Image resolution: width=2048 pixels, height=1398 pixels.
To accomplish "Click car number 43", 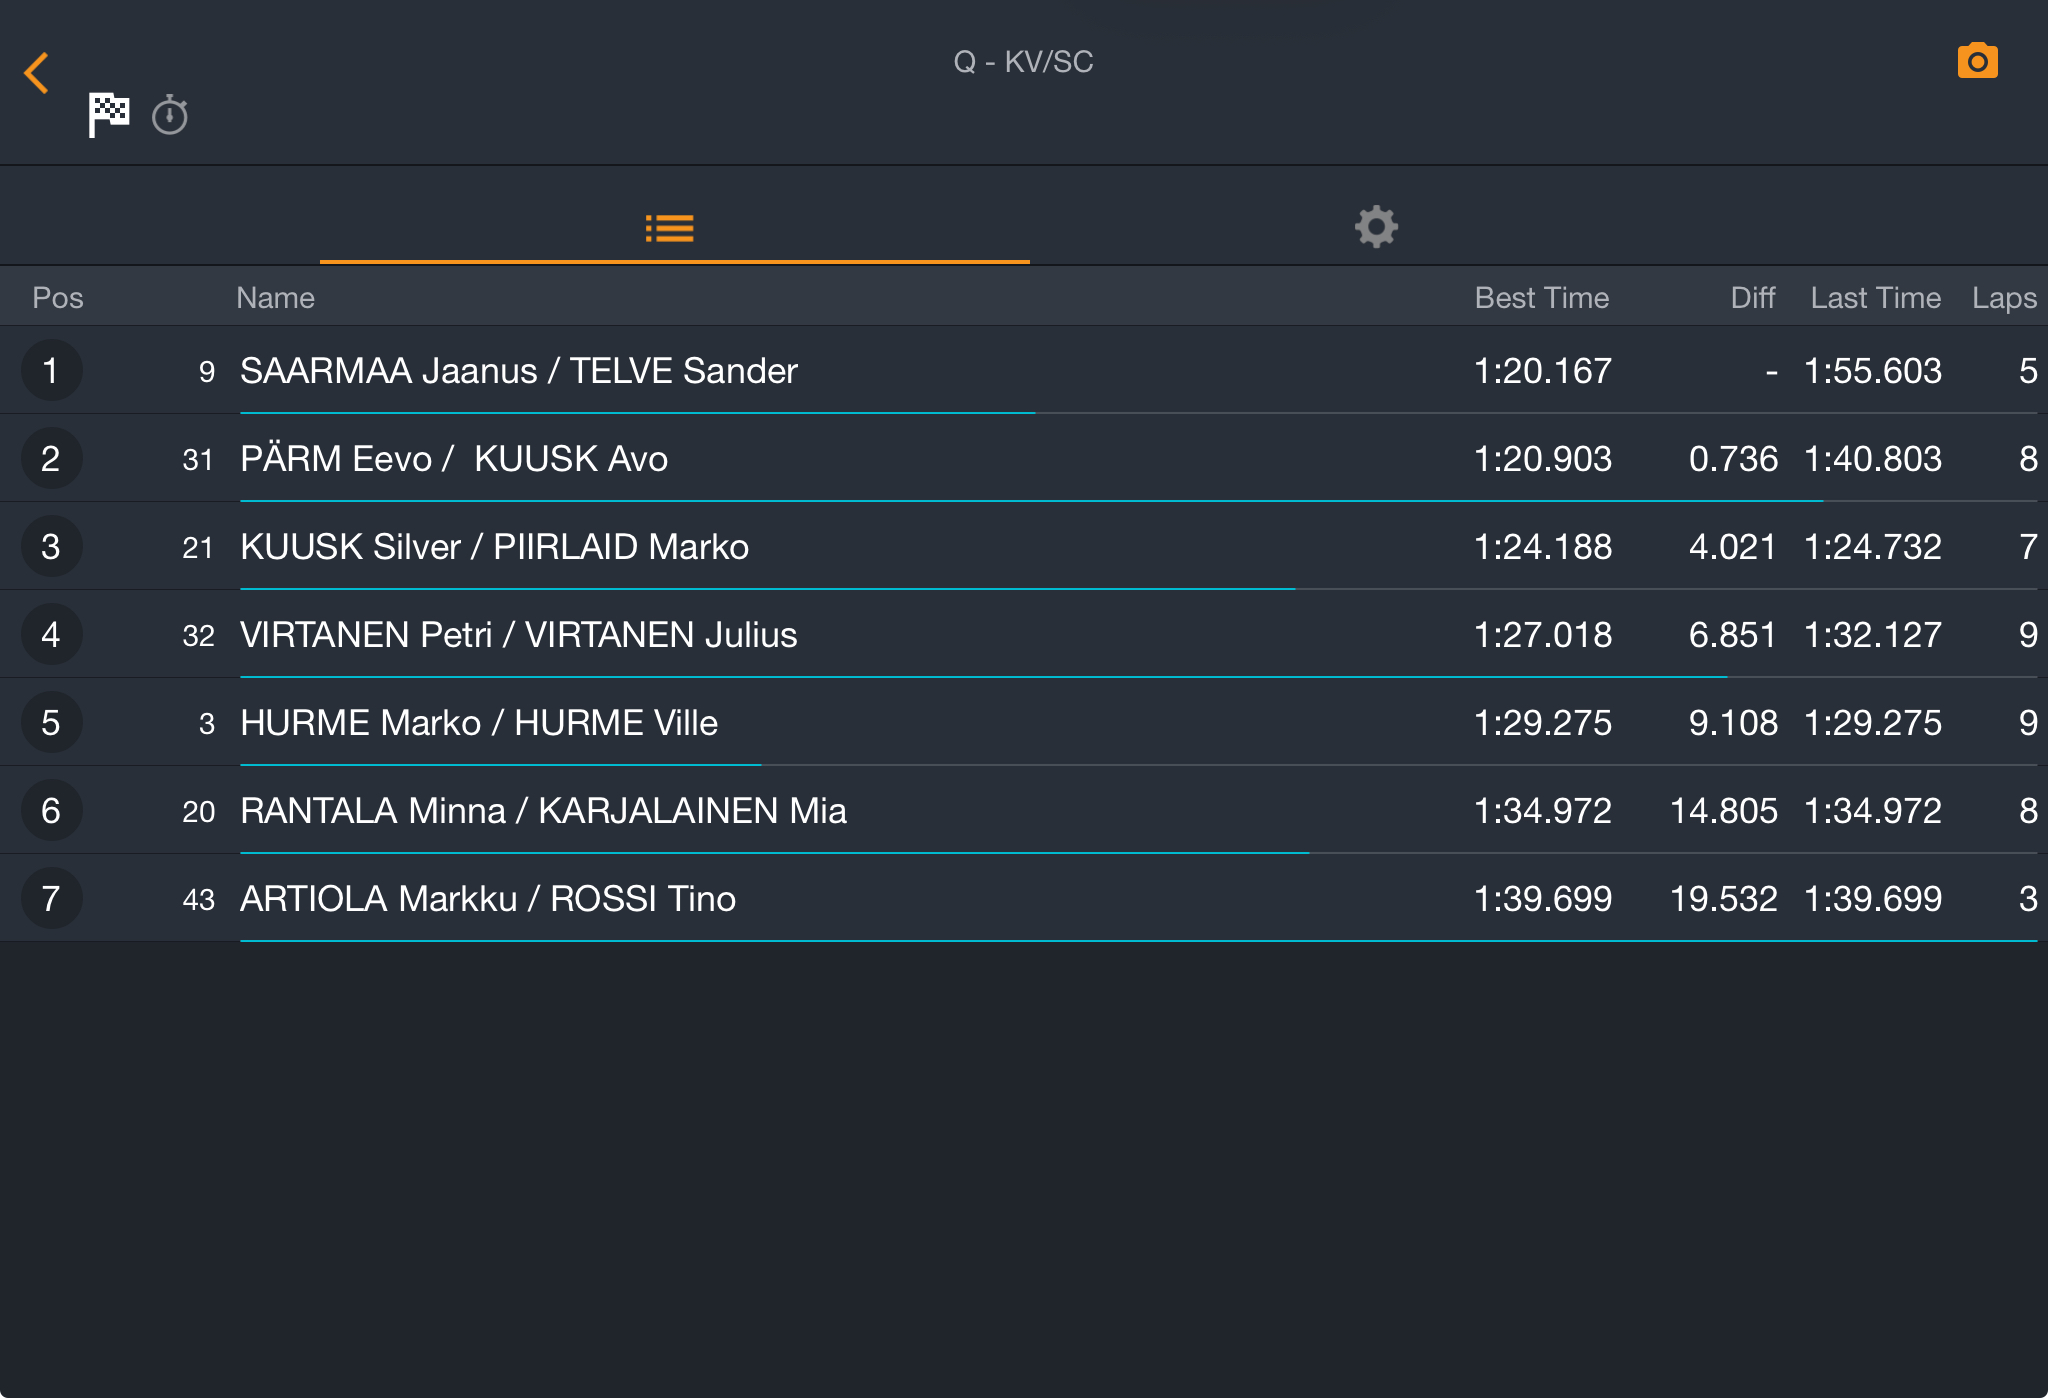I will (198, 900).
